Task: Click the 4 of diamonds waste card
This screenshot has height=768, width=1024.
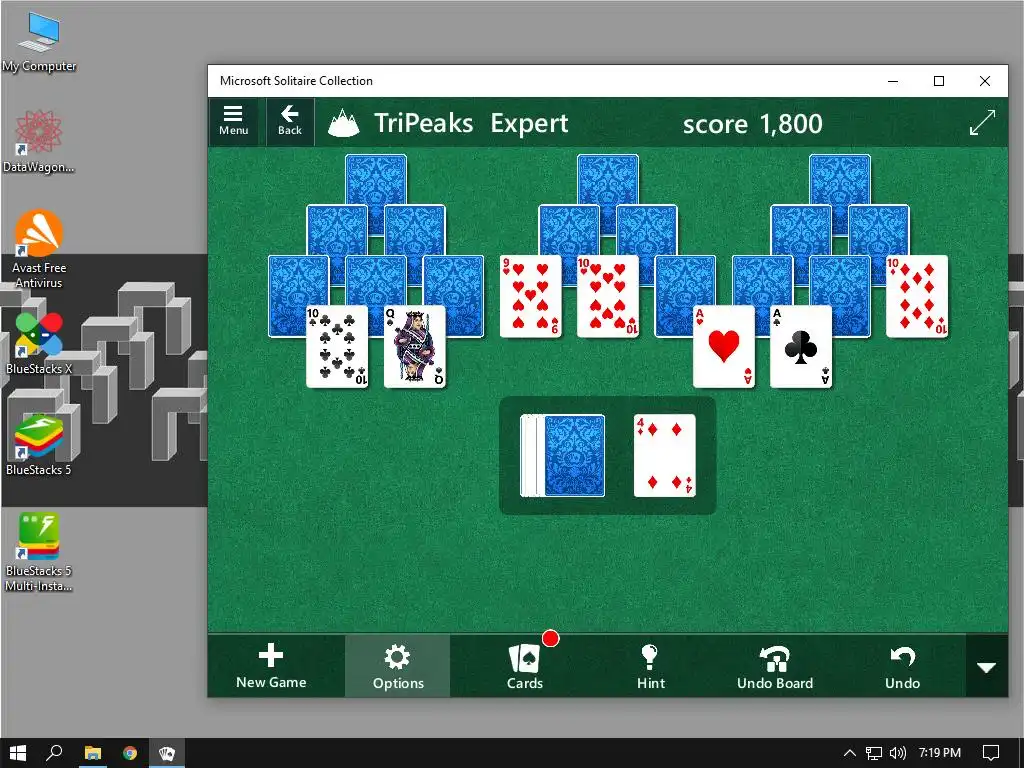Action: [x=665, y=456]
